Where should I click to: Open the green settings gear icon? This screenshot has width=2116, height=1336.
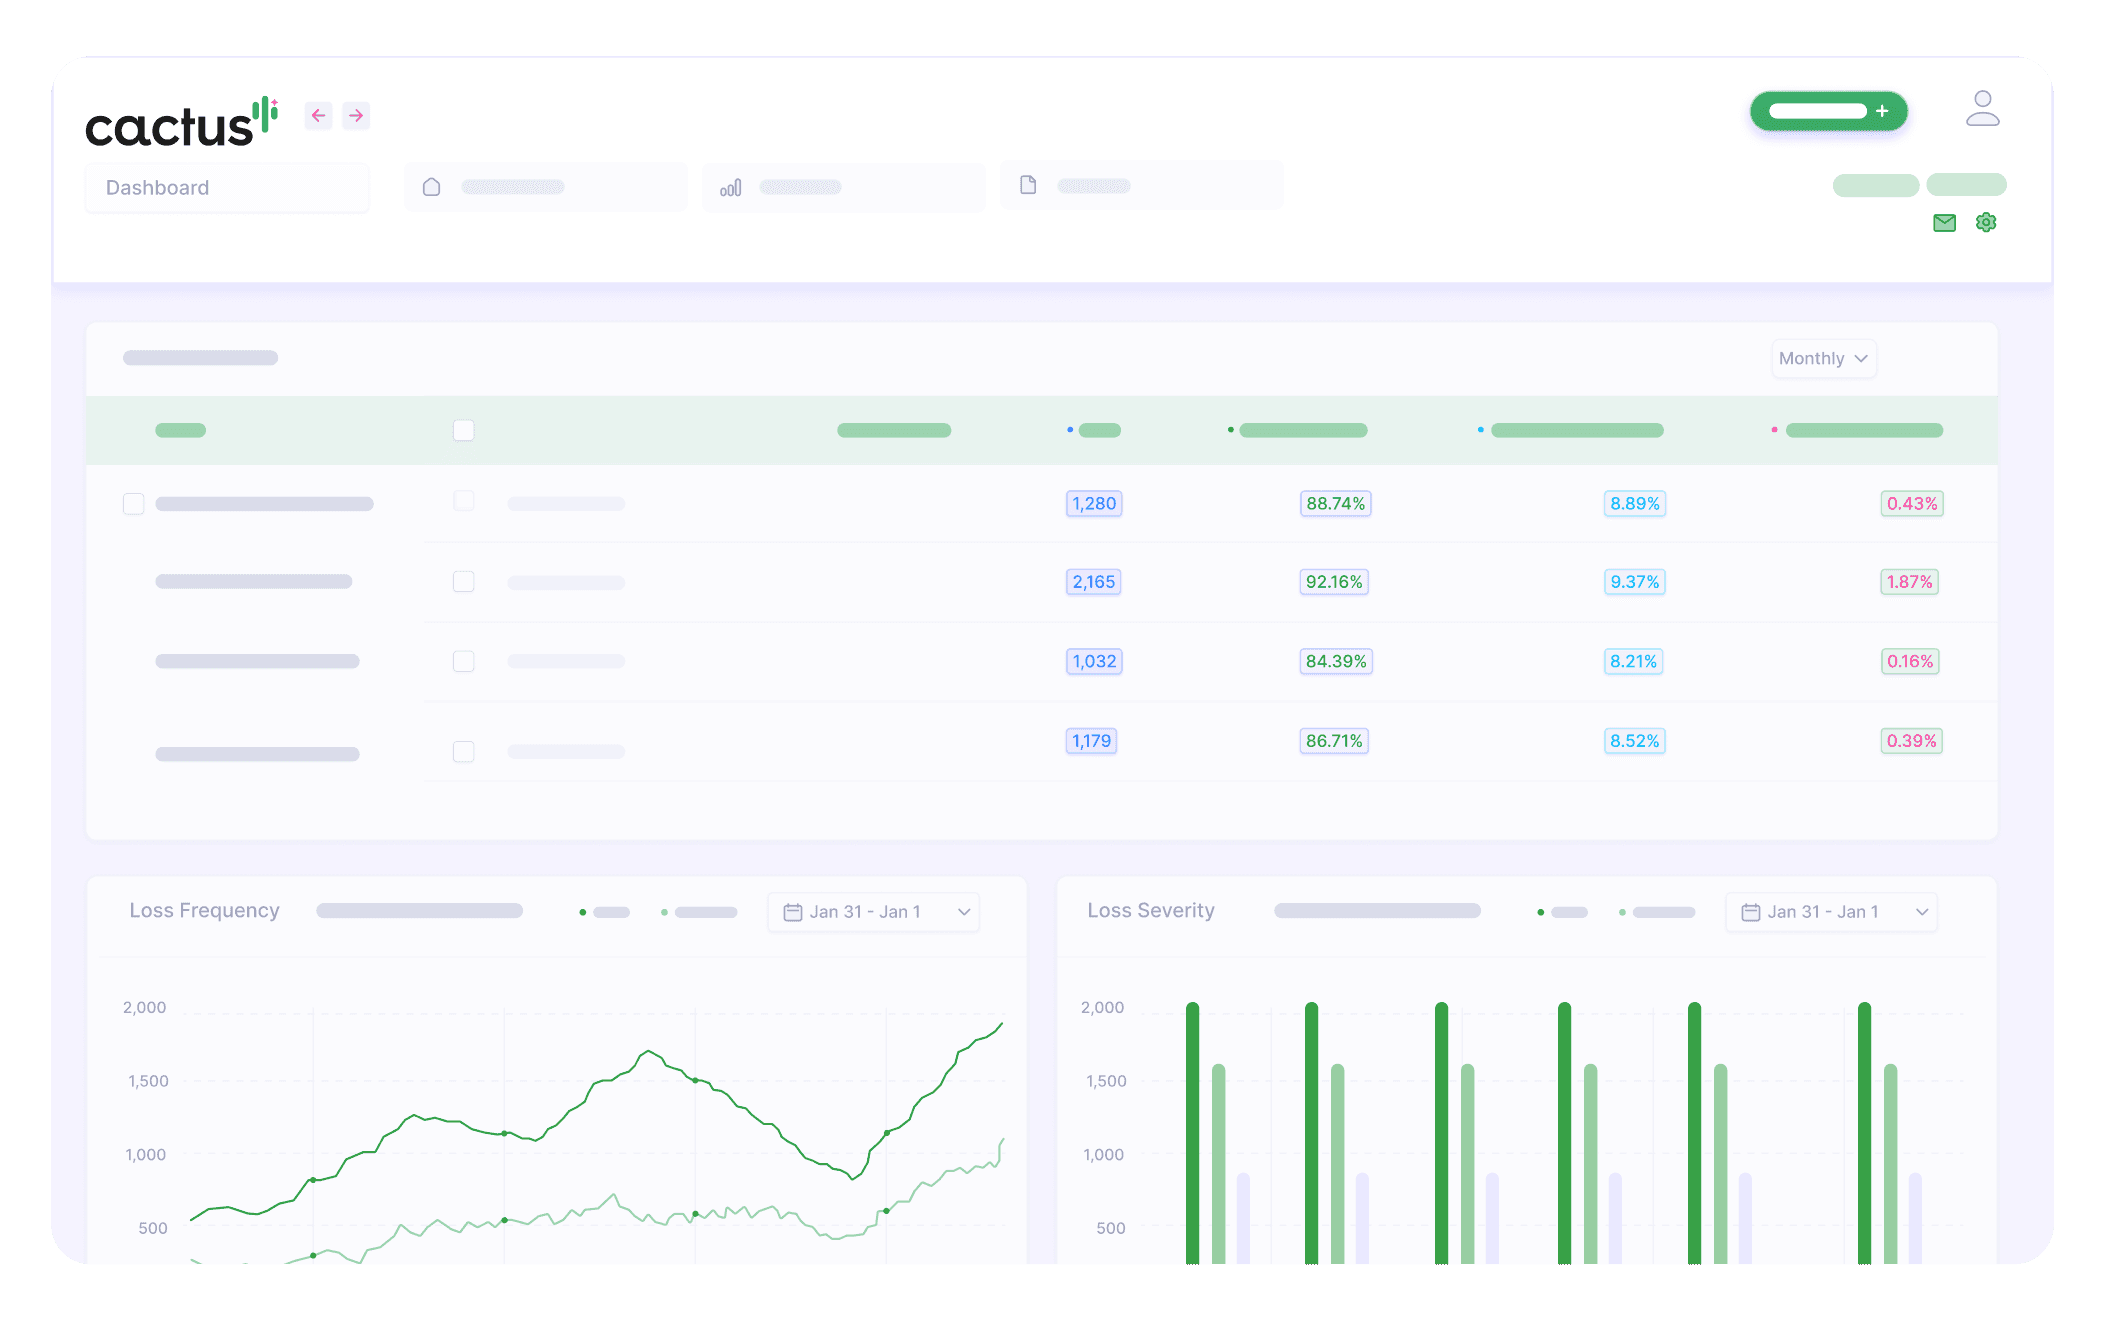click(x=1986, y=223)
